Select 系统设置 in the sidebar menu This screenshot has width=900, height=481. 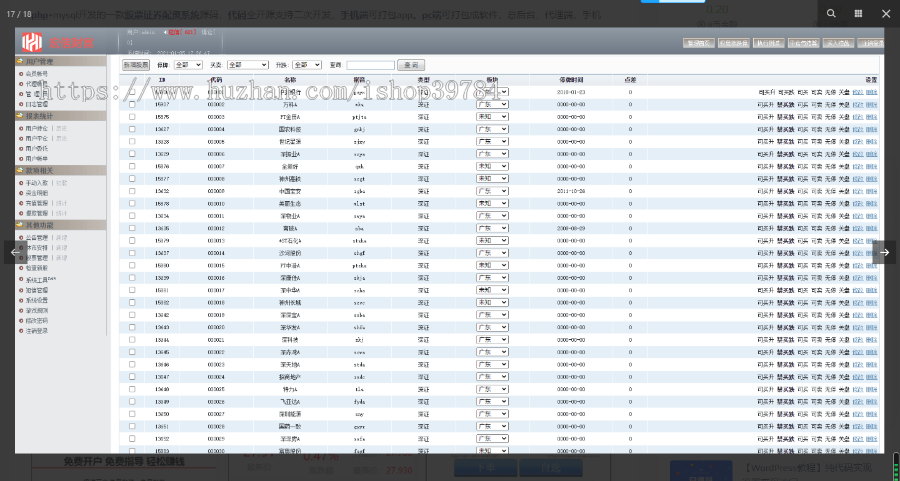36,300
